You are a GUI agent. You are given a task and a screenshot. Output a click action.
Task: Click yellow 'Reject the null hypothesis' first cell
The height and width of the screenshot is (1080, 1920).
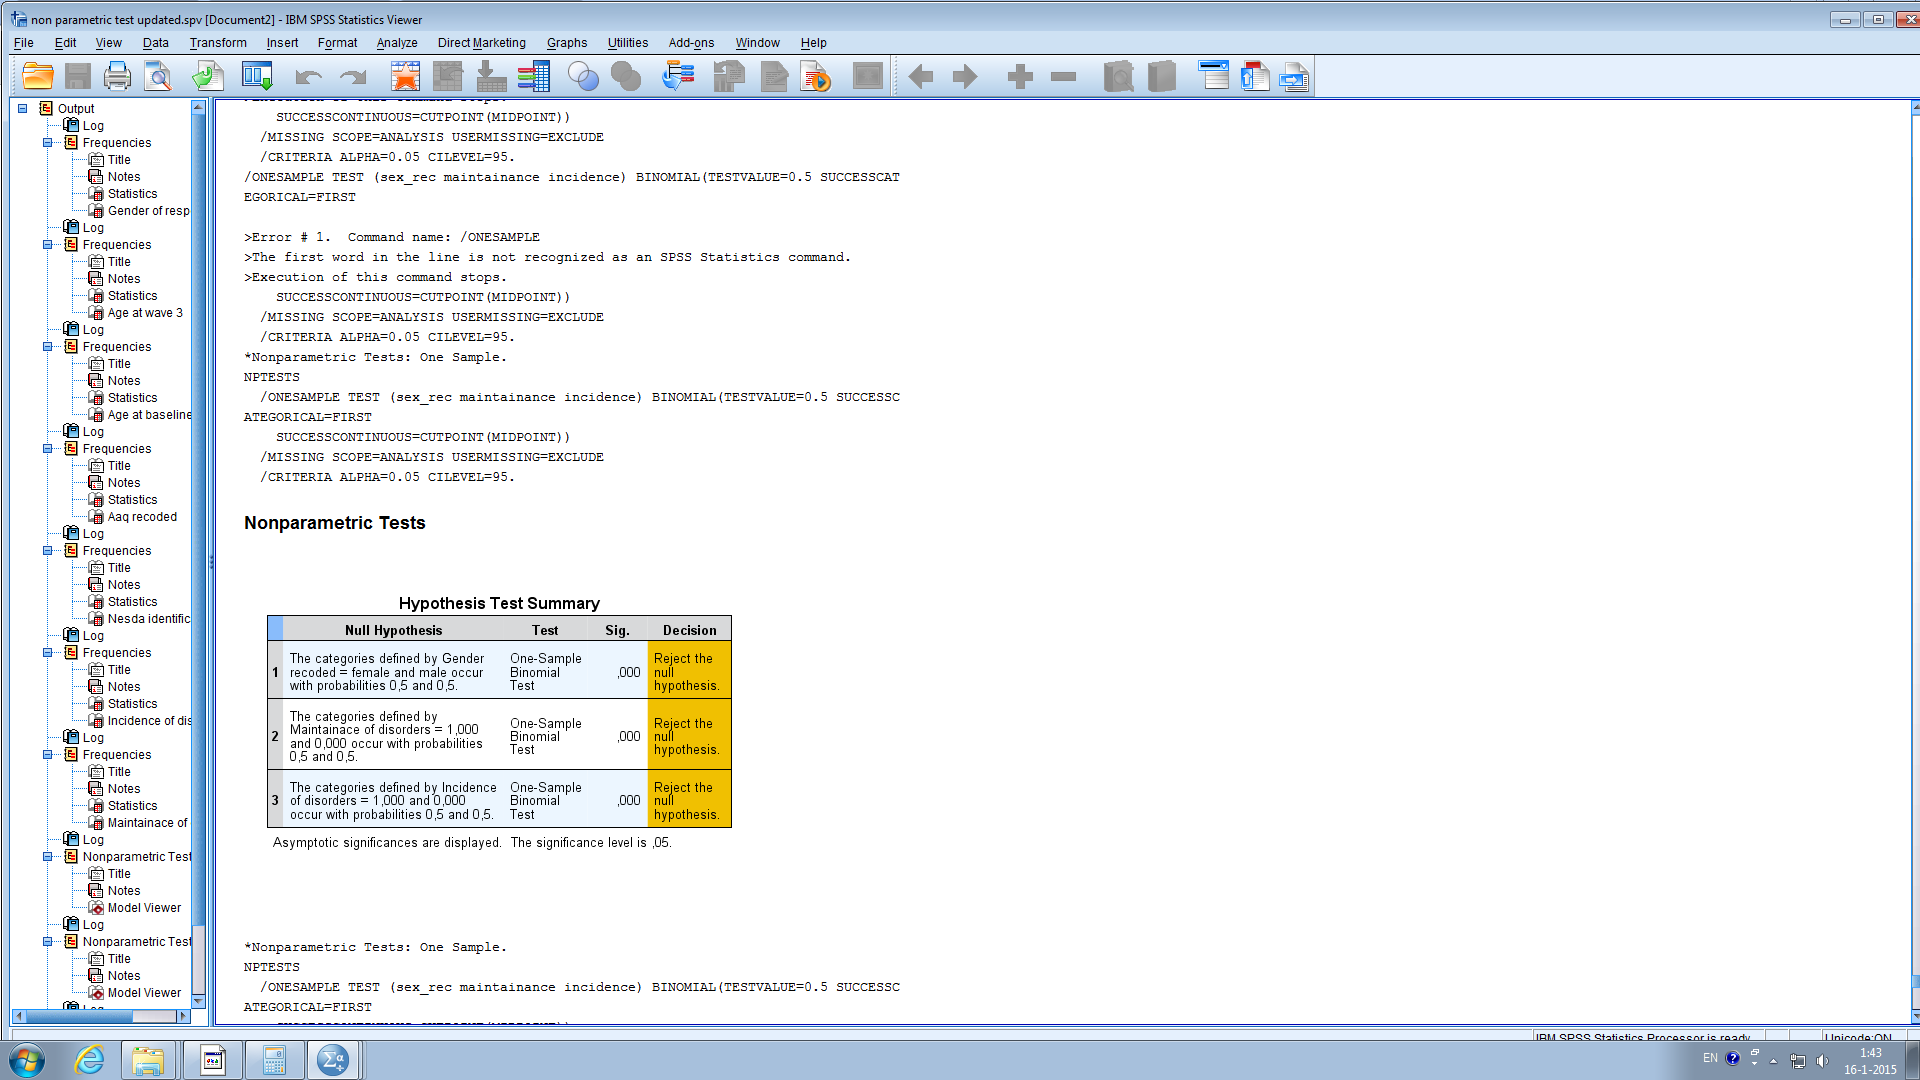688,671
